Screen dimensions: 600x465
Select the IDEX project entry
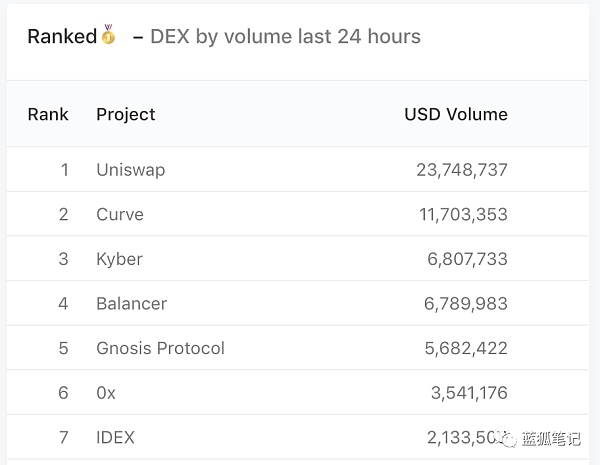116,437
